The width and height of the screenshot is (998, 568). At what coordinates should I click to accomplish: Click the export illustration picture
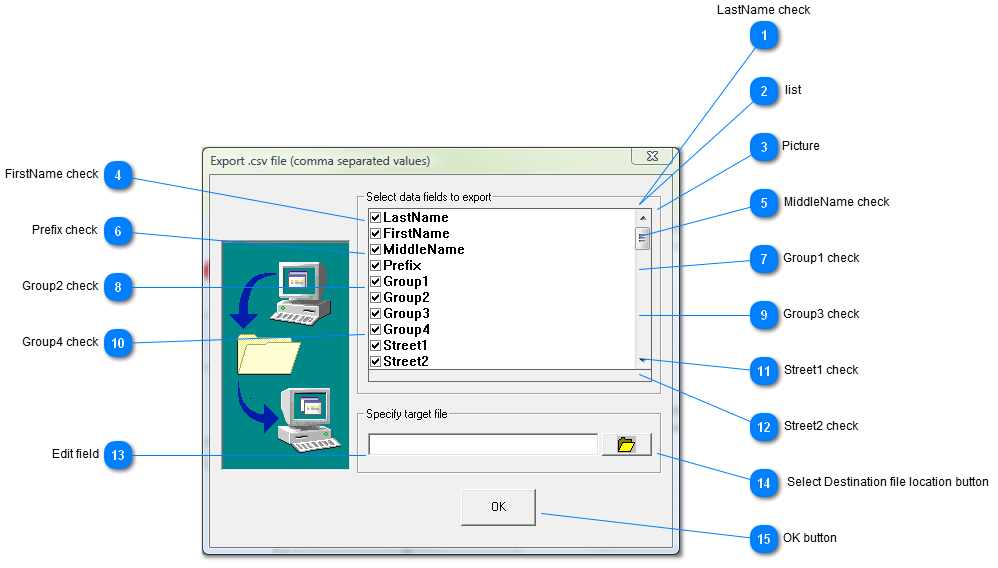pyautogui.click(x=285, y=355)
